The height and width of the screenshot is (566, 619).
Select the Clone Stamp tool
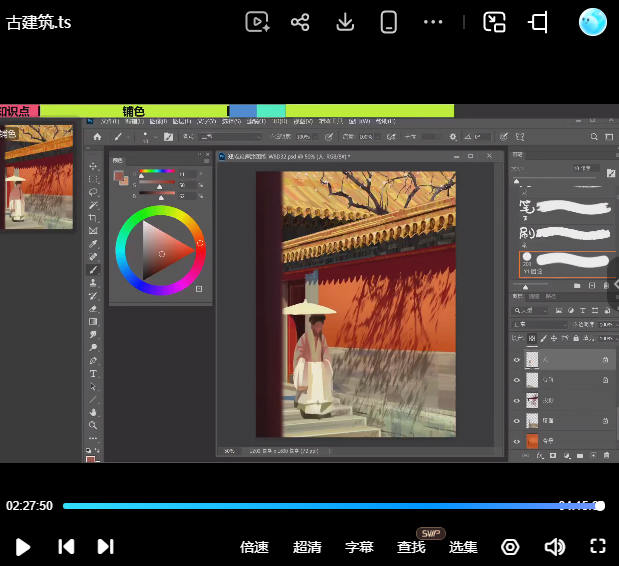(93, 283)
